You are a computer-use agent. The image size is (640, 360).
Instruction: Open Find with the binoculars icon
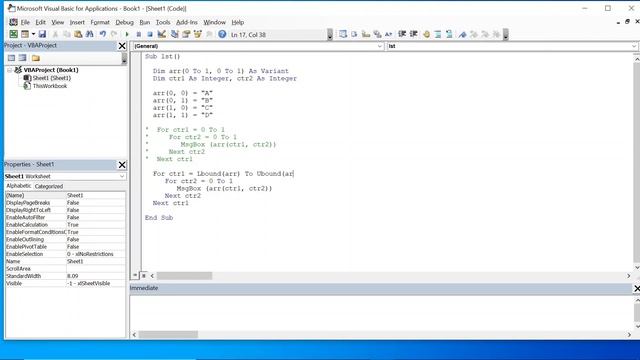(x=89, y=34)
